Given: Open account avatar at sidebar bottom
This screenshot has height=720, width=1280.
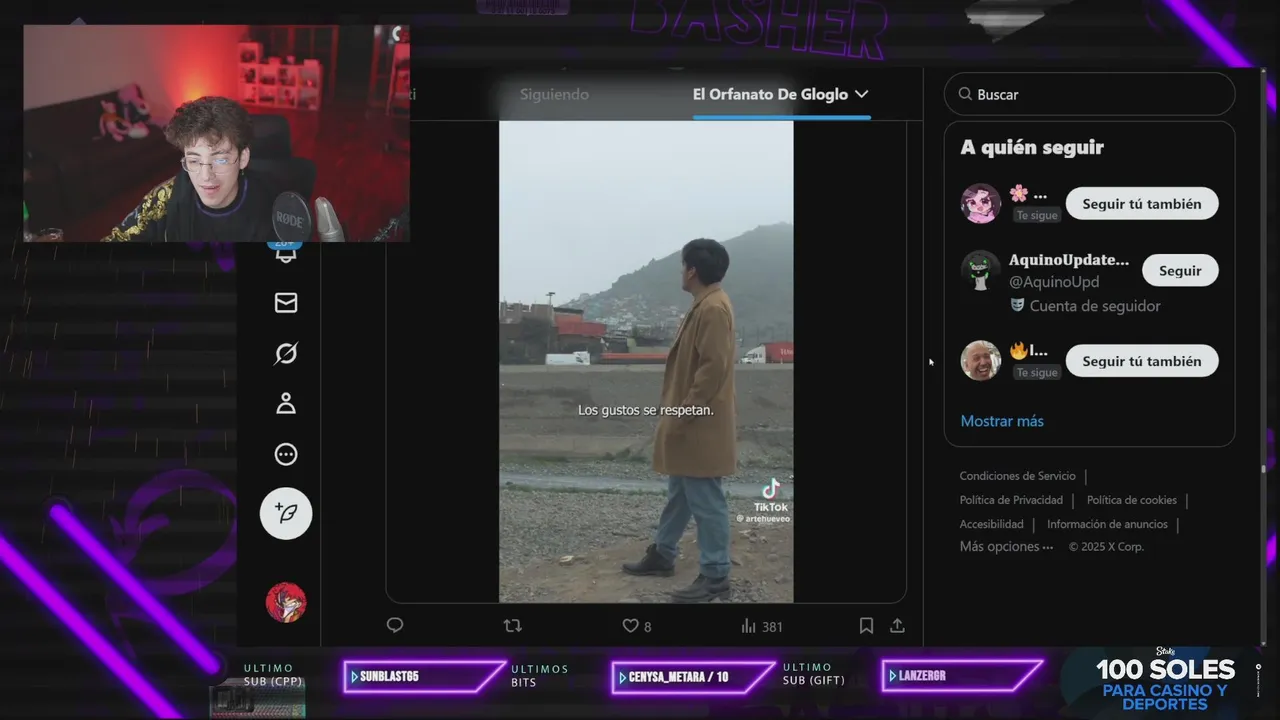Looking at the screenshot, I should [x=286, y=602].
